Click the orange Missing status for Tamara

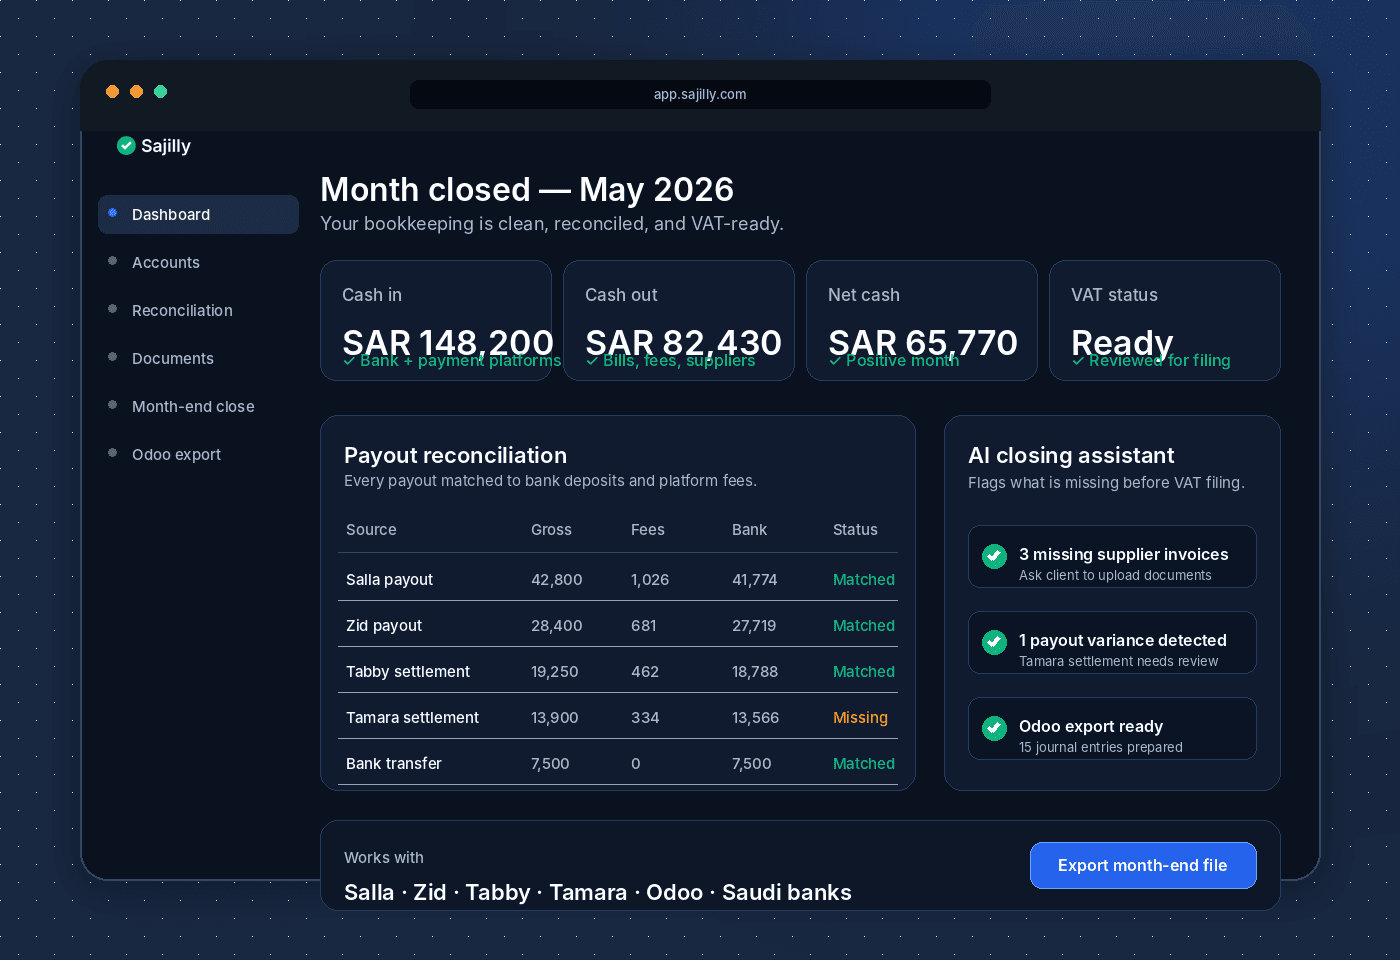(860, 718)
